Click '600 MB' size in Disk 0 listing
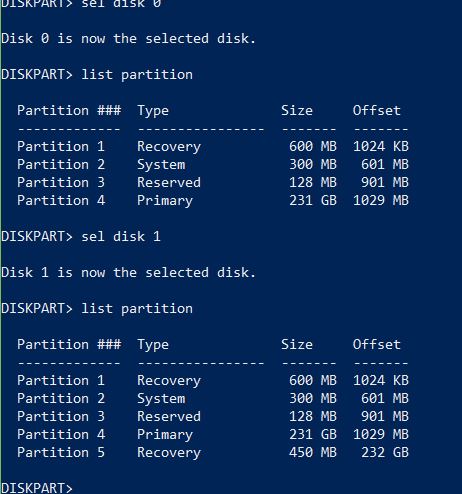Viewport: 462px width, 494px height. click(313, 146)
